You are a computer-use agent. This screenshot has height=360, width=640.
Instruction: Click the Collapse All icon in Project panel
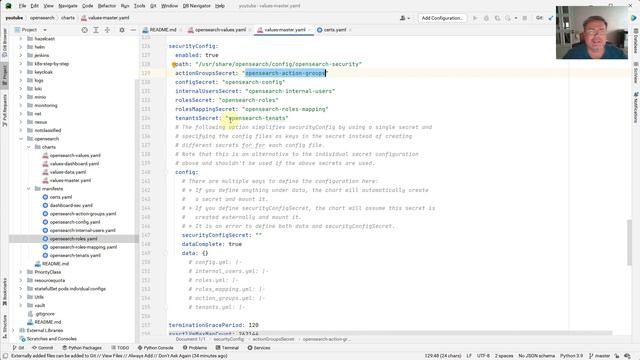click(107, 30)
